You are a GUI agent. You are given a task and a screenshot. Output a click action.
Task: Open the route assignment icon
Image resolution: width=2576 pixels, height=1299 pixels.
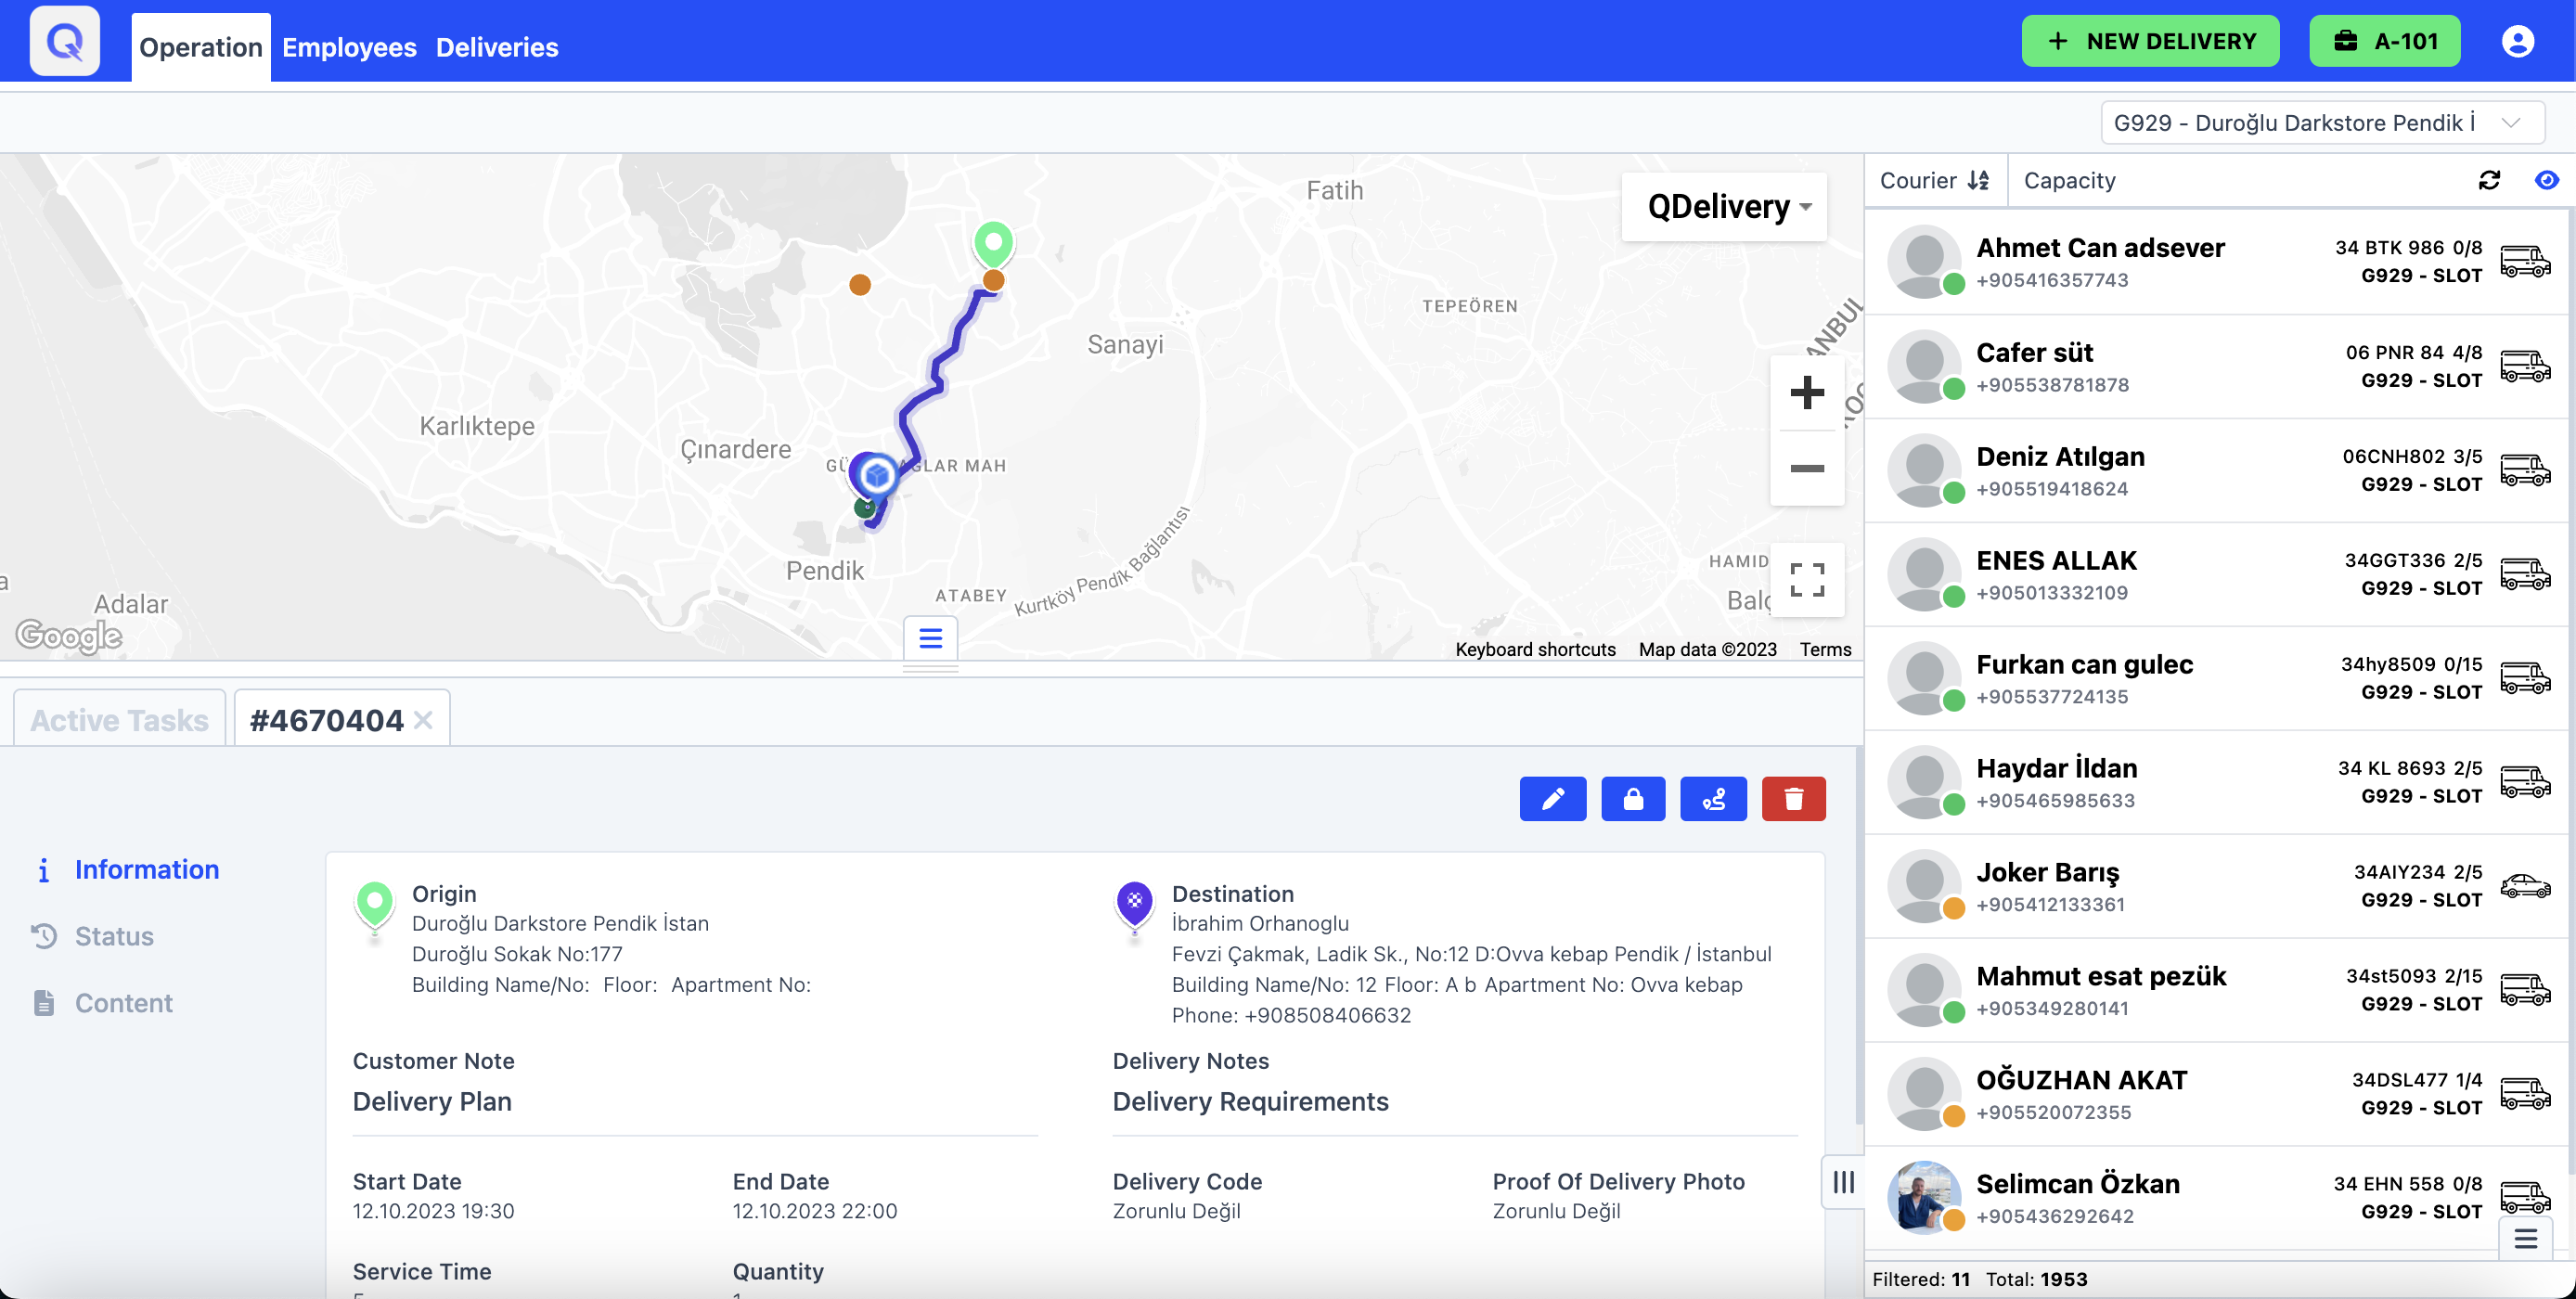1713,798
